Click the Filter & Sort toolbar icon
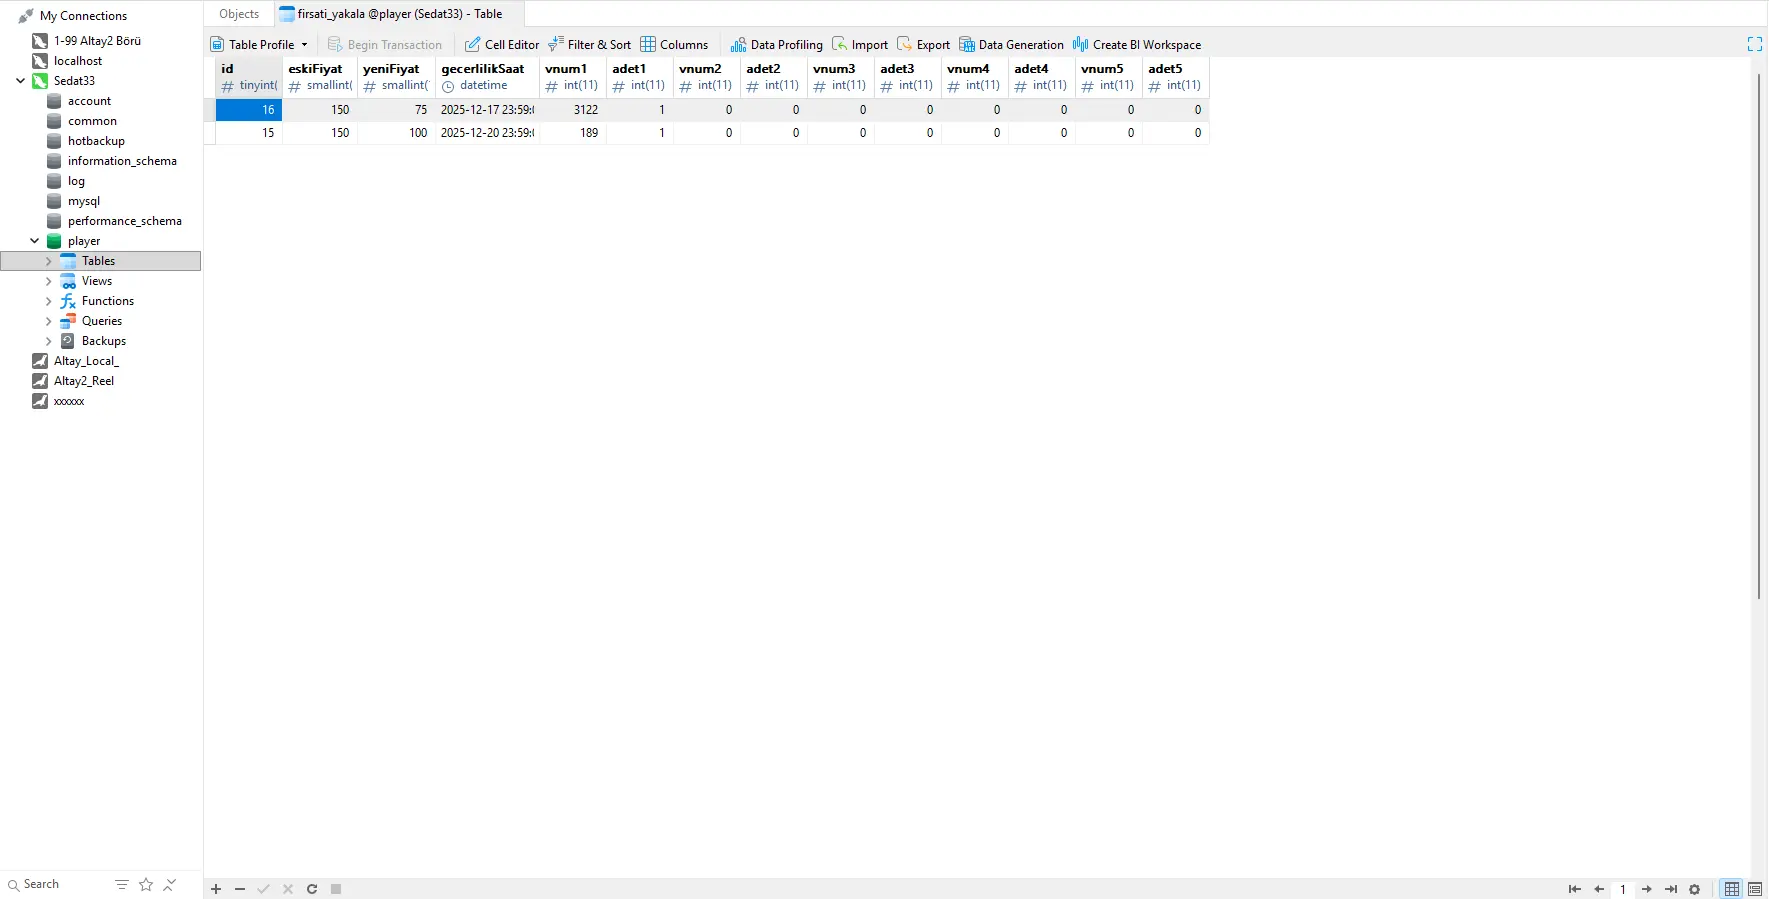 click(556, 44)
